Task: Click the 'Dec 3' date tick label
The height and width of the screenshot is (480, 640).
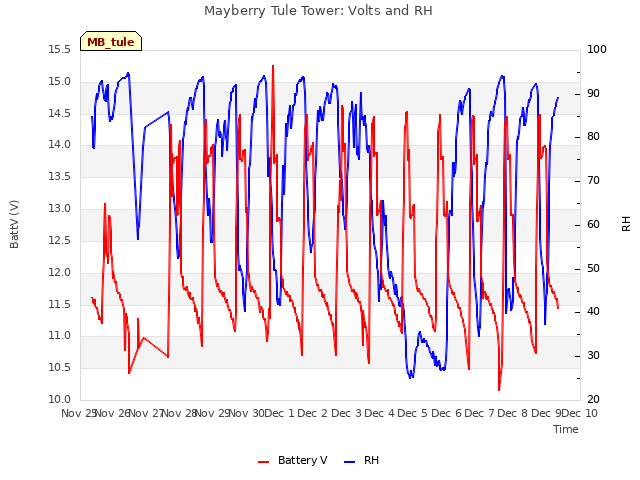Action: (x=346, y=413)
